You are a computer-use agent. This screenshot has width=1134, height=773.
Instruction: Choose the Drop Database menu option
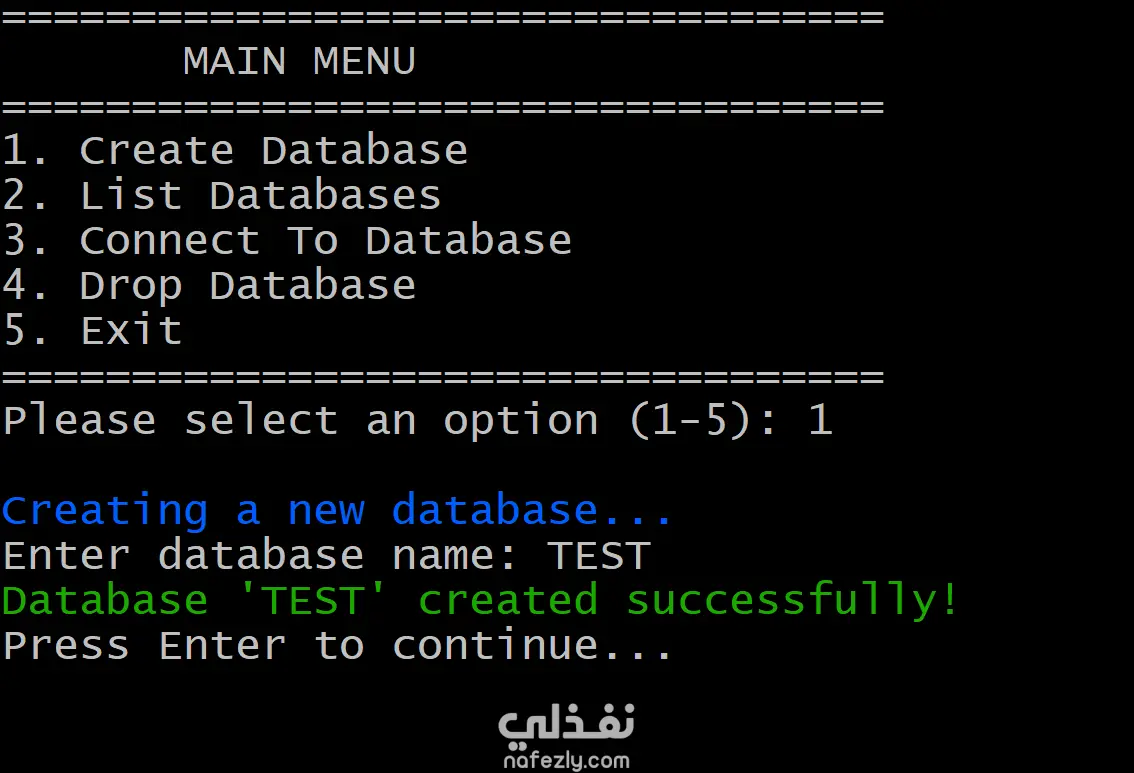(247, 286)
